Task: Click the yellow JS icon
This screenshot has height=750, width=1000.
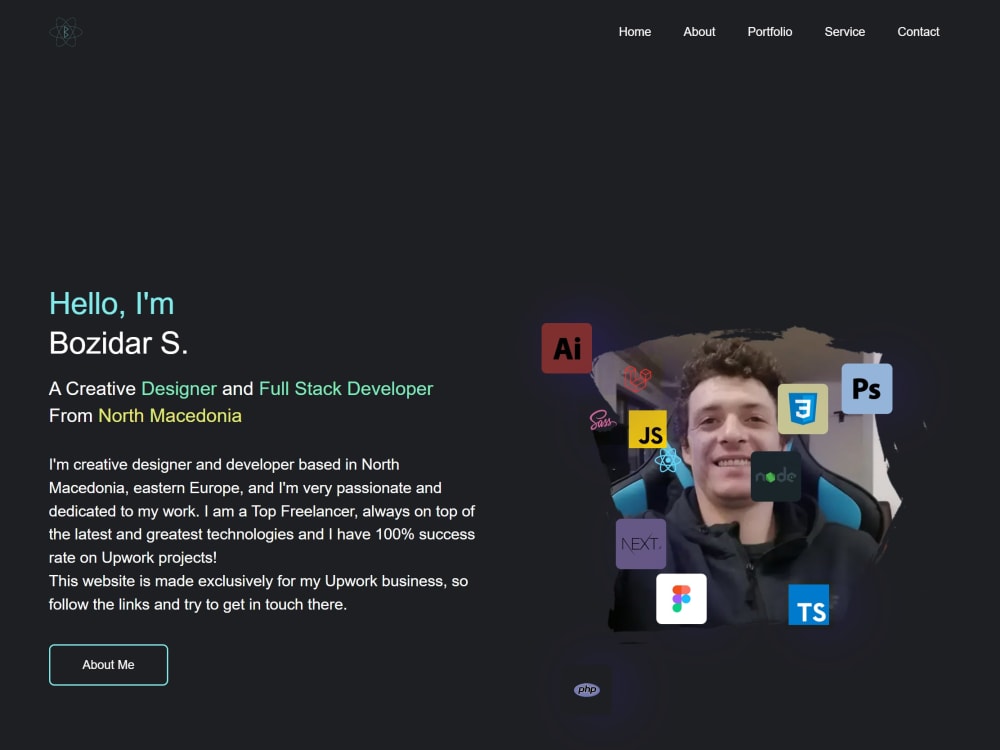Action: pyautogui.click(x=647, y=430)
